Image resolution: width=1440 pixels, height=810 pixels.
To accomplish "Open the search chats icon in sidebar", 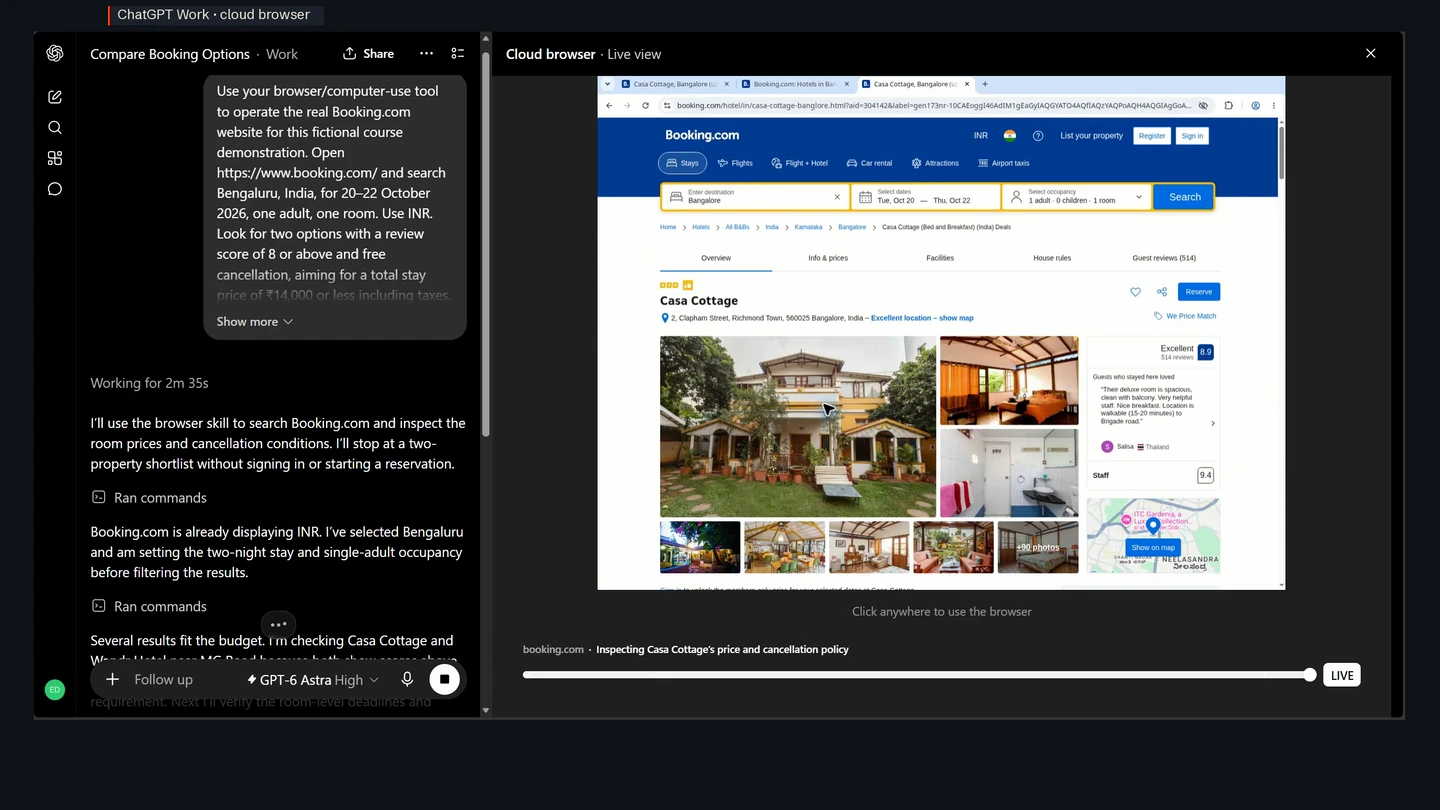I will coord(55,127).
